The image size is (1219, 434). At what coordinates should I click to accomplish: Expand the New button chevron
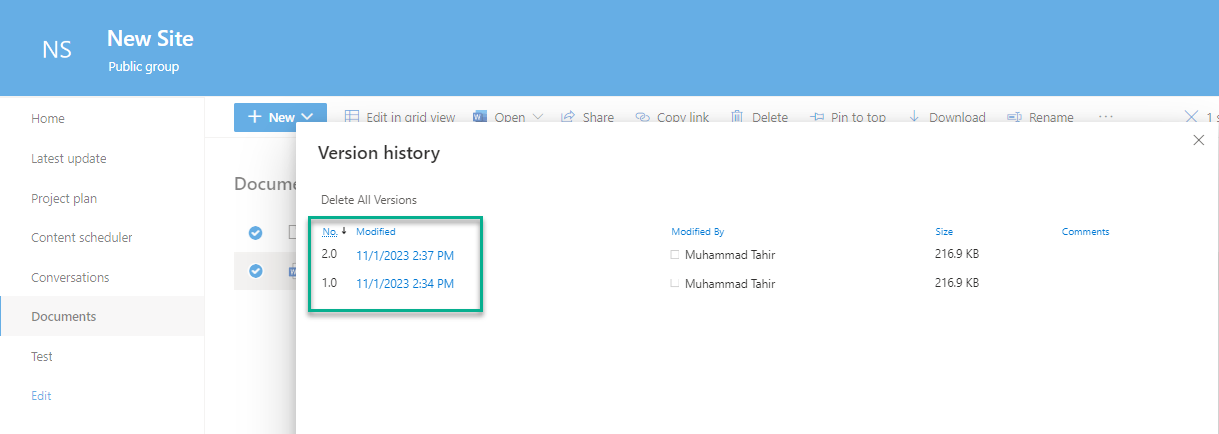(x=308, y=117)
